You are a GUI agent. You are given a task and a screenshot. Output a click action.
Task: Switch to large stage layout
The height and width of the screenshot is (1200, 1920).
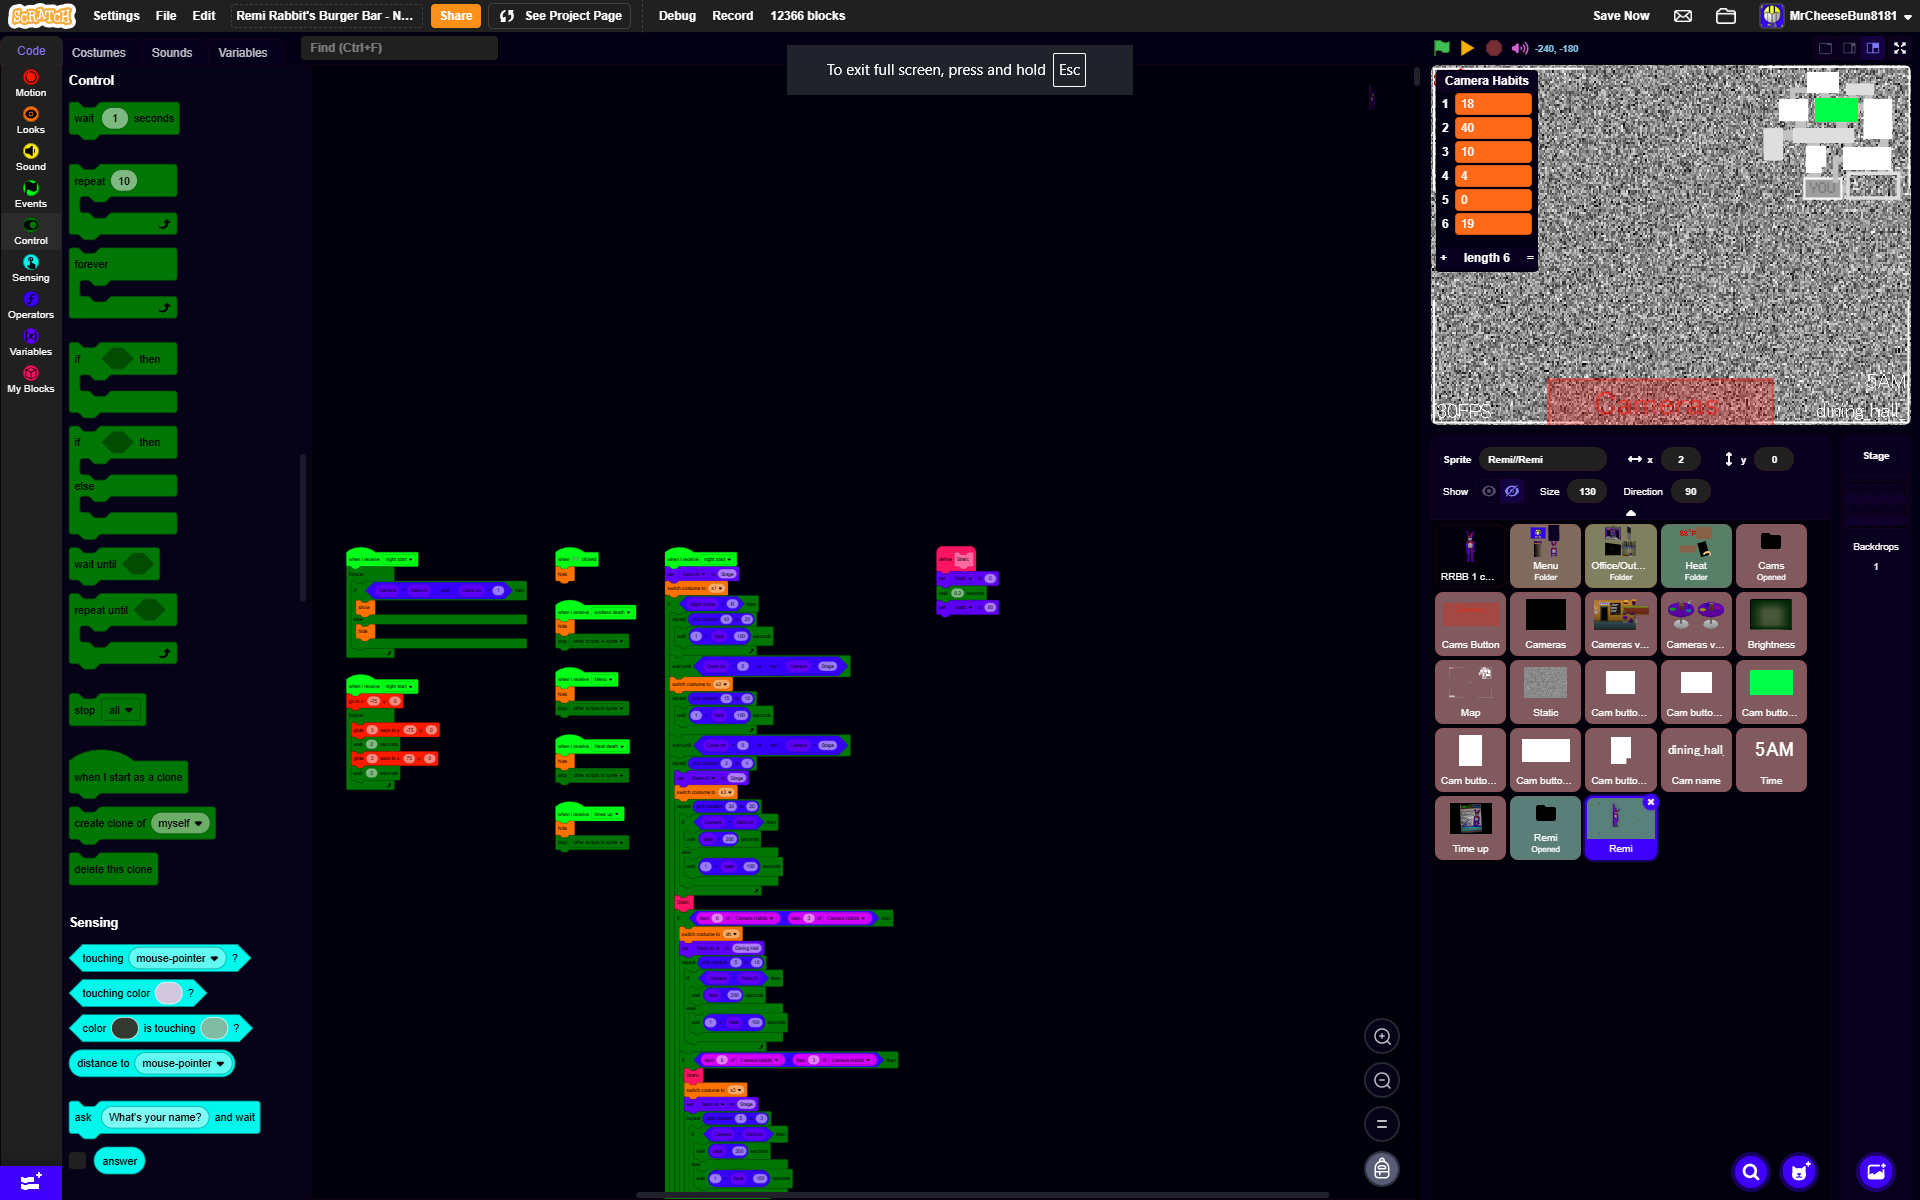point(1873,47)
